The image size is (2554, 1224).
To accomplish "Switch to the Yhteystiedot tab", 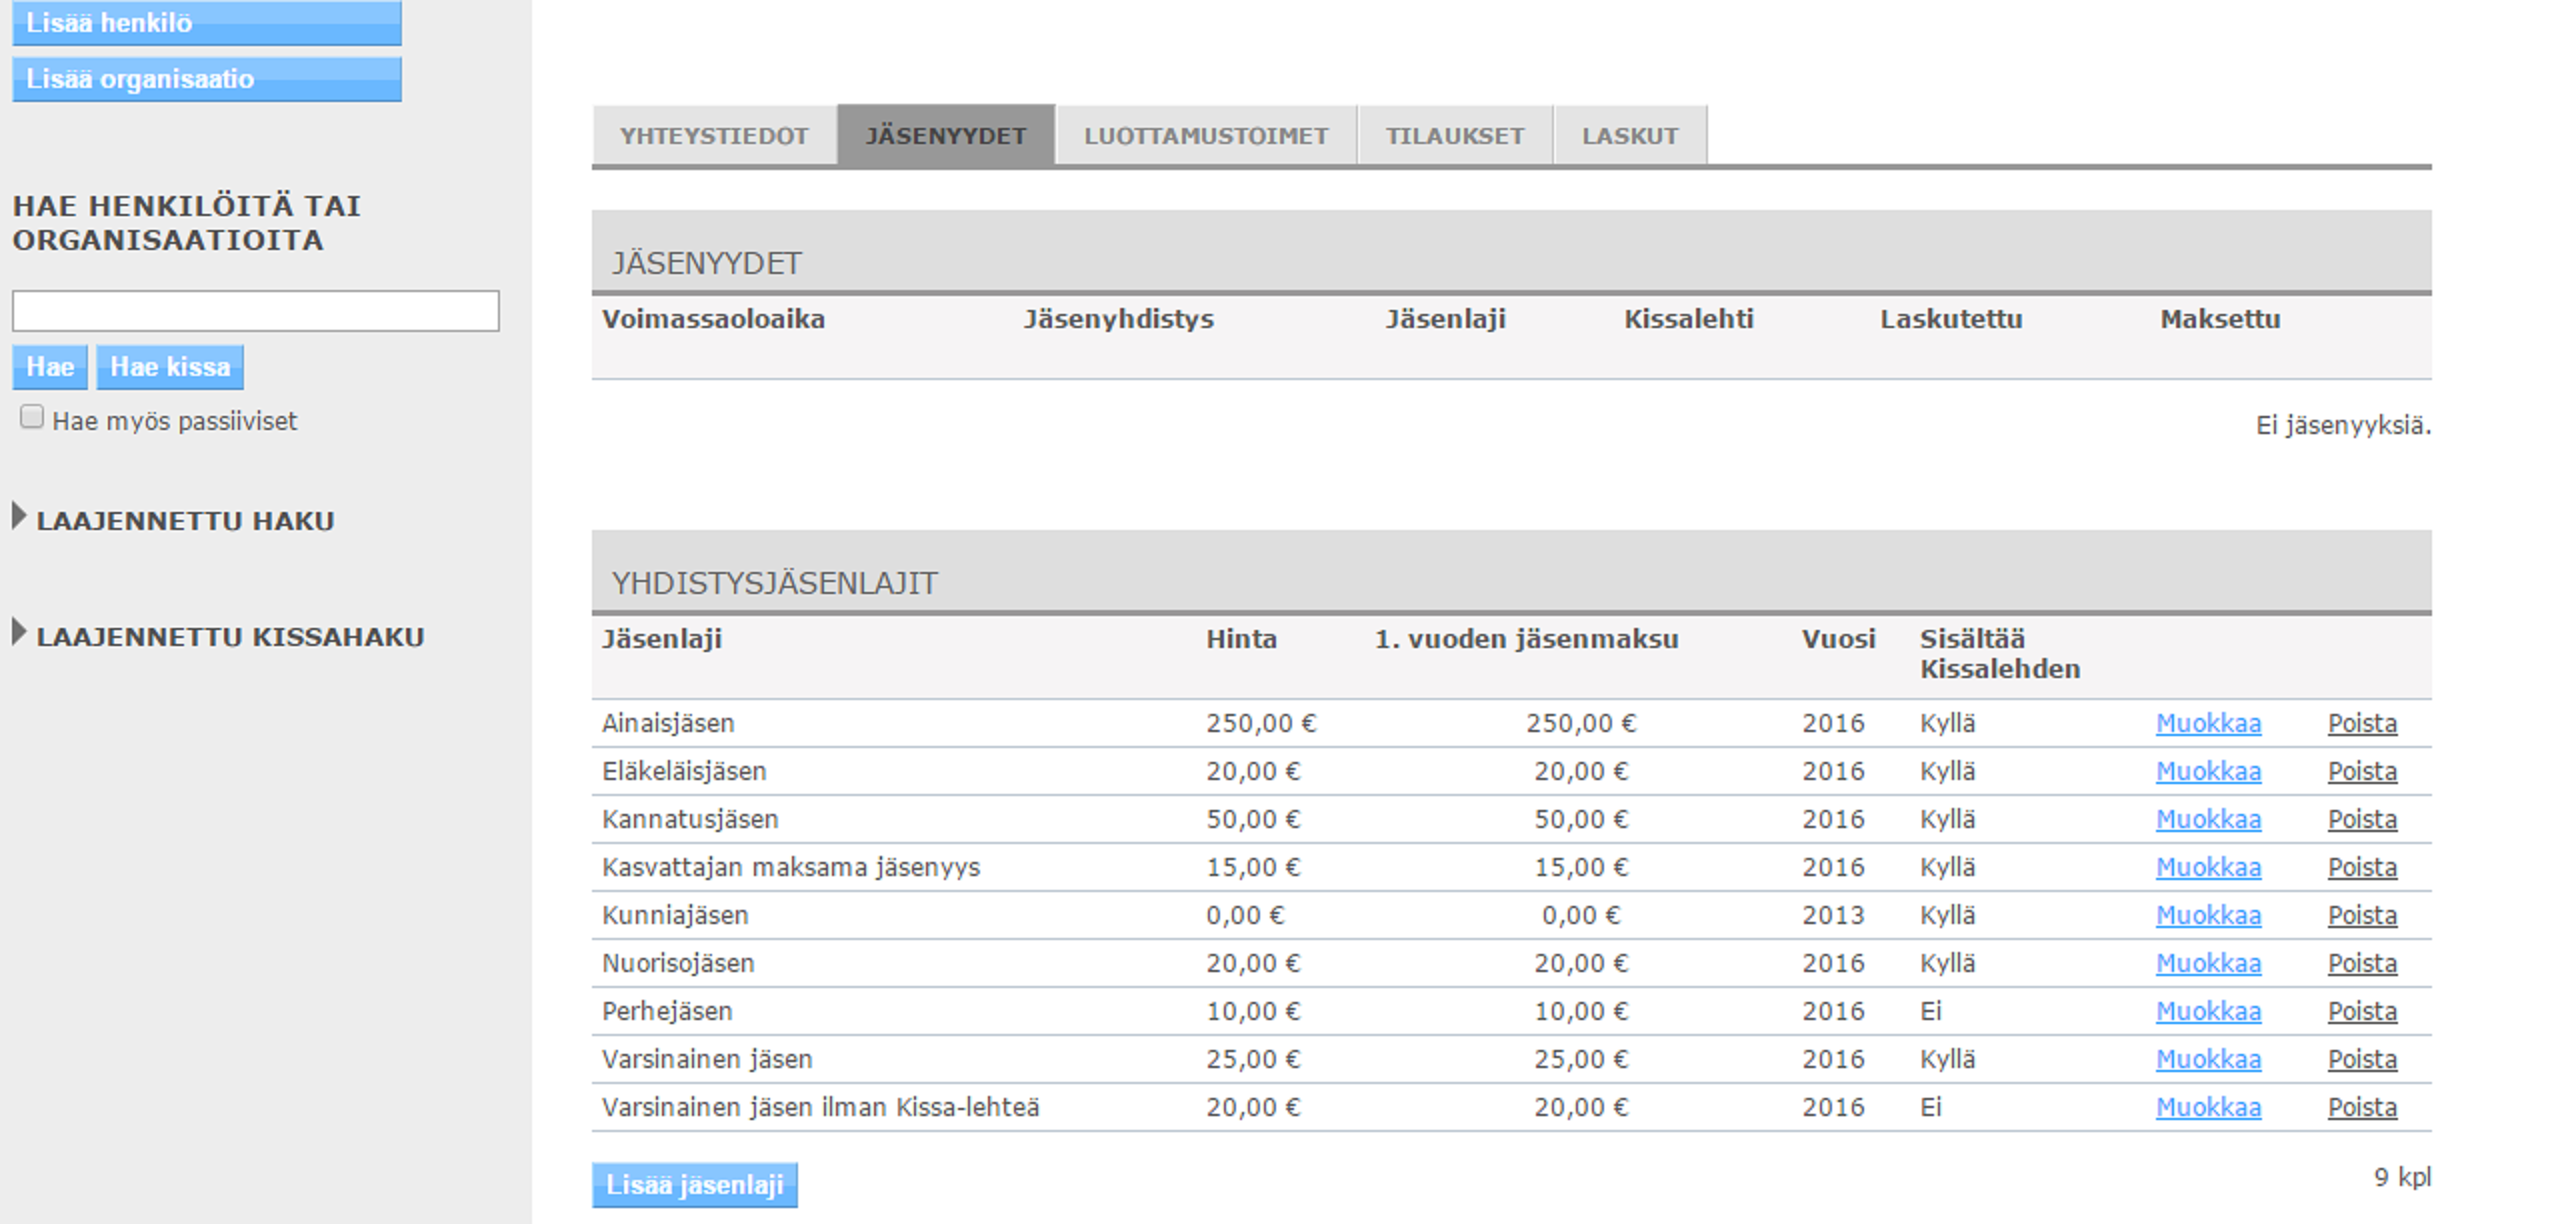I will pyautogui.click(x=714, y=136).
